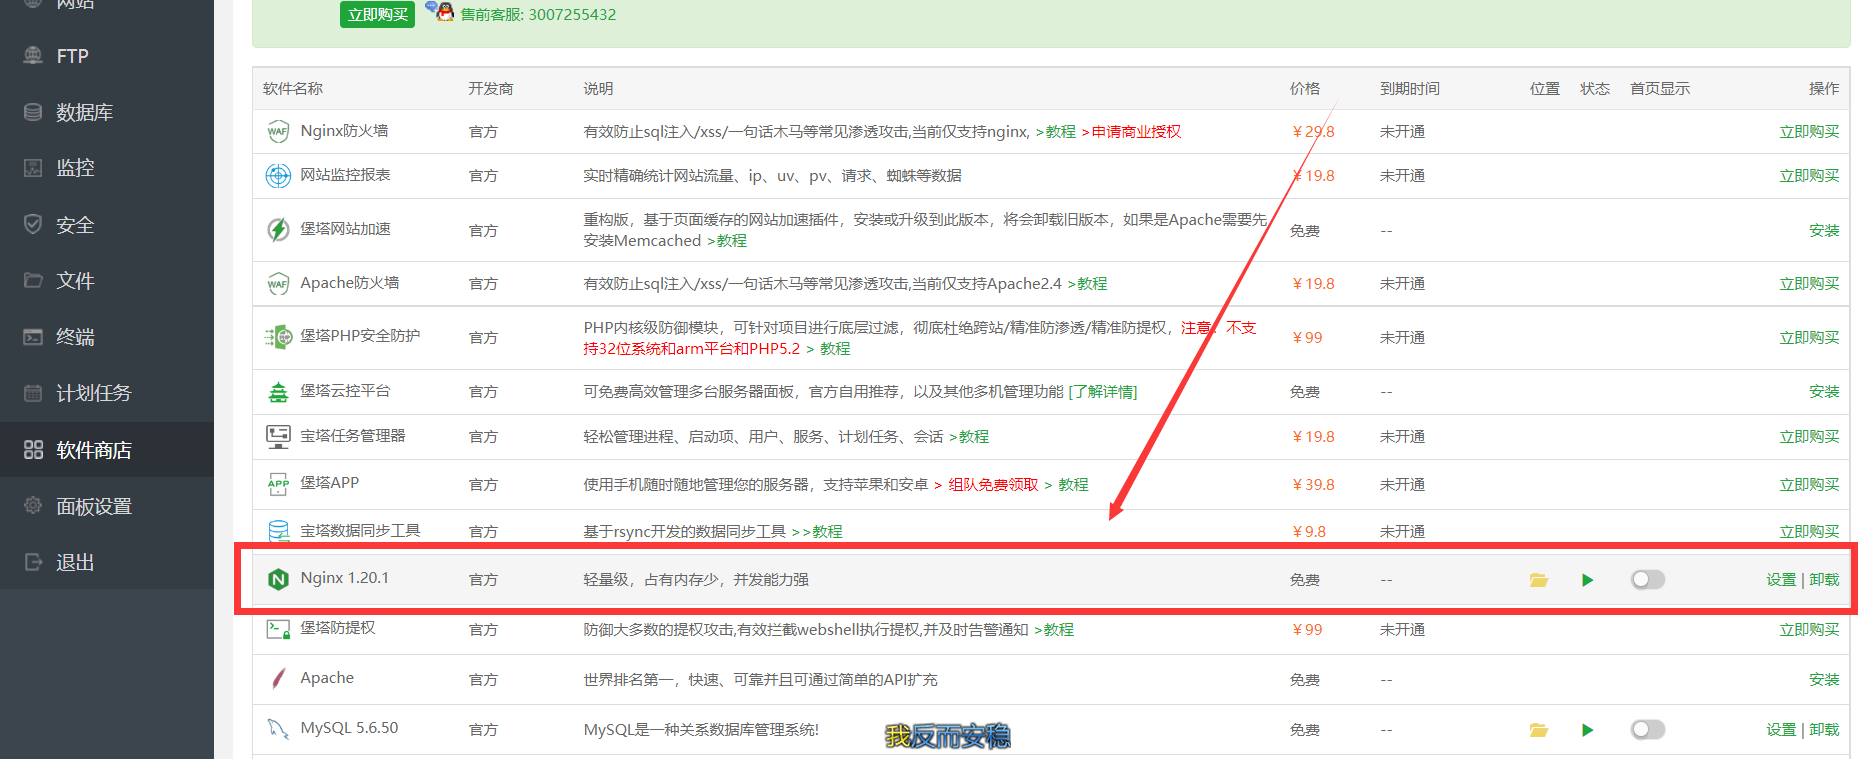
Task: Click the MySQL 5.6.50 dolphin icon
Action: [278, 729]
